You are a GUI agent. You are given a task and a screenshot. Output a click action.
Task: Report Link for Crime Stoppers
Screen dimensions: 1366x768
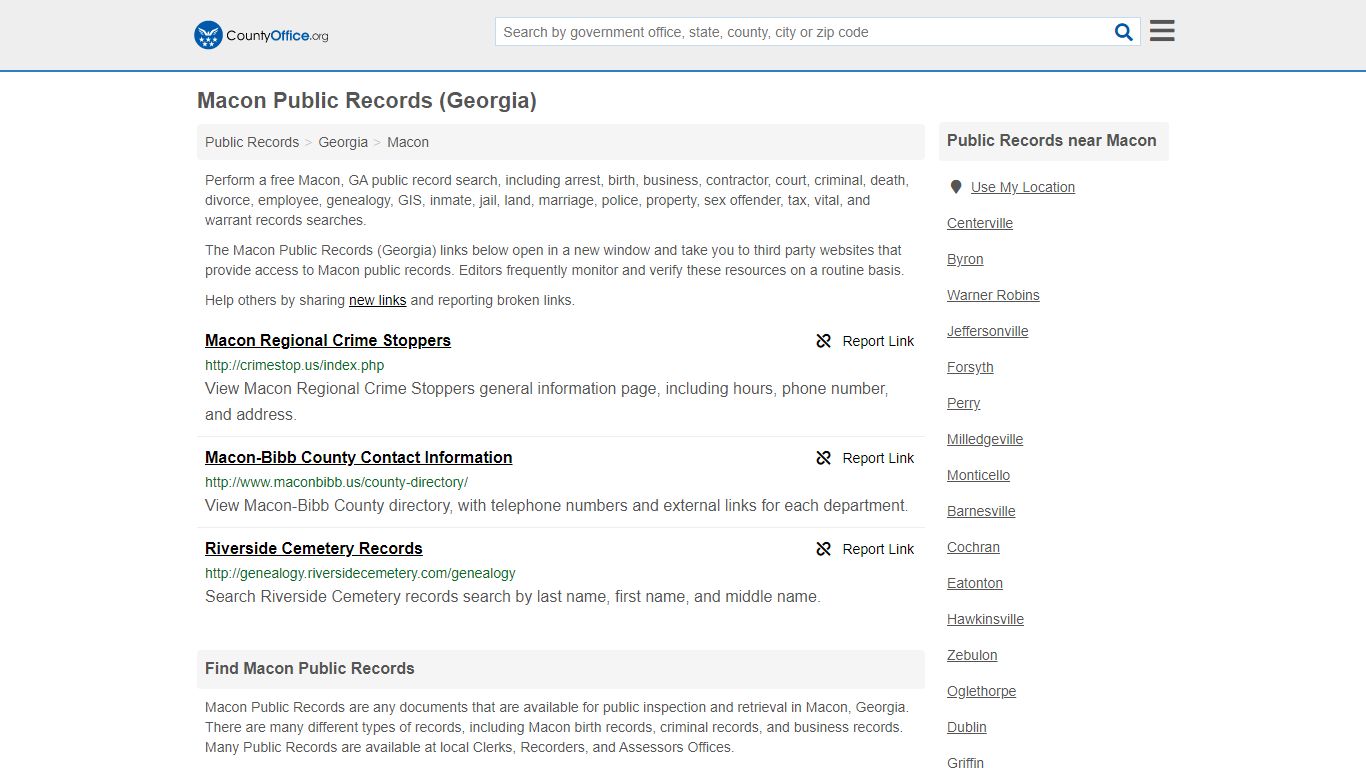[x=878, y=341]
